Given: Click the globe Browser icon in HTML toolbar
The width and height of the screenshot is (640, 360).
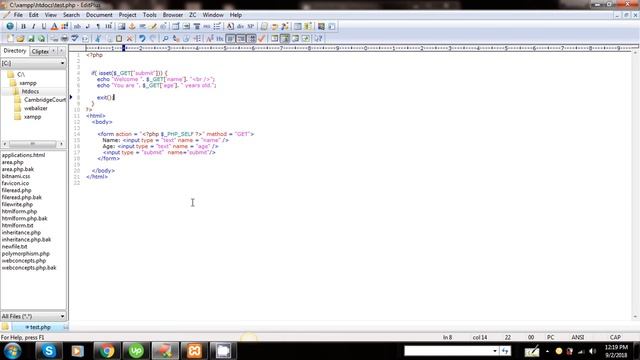Looking at the screenshot, I should [x=10, y=27].
